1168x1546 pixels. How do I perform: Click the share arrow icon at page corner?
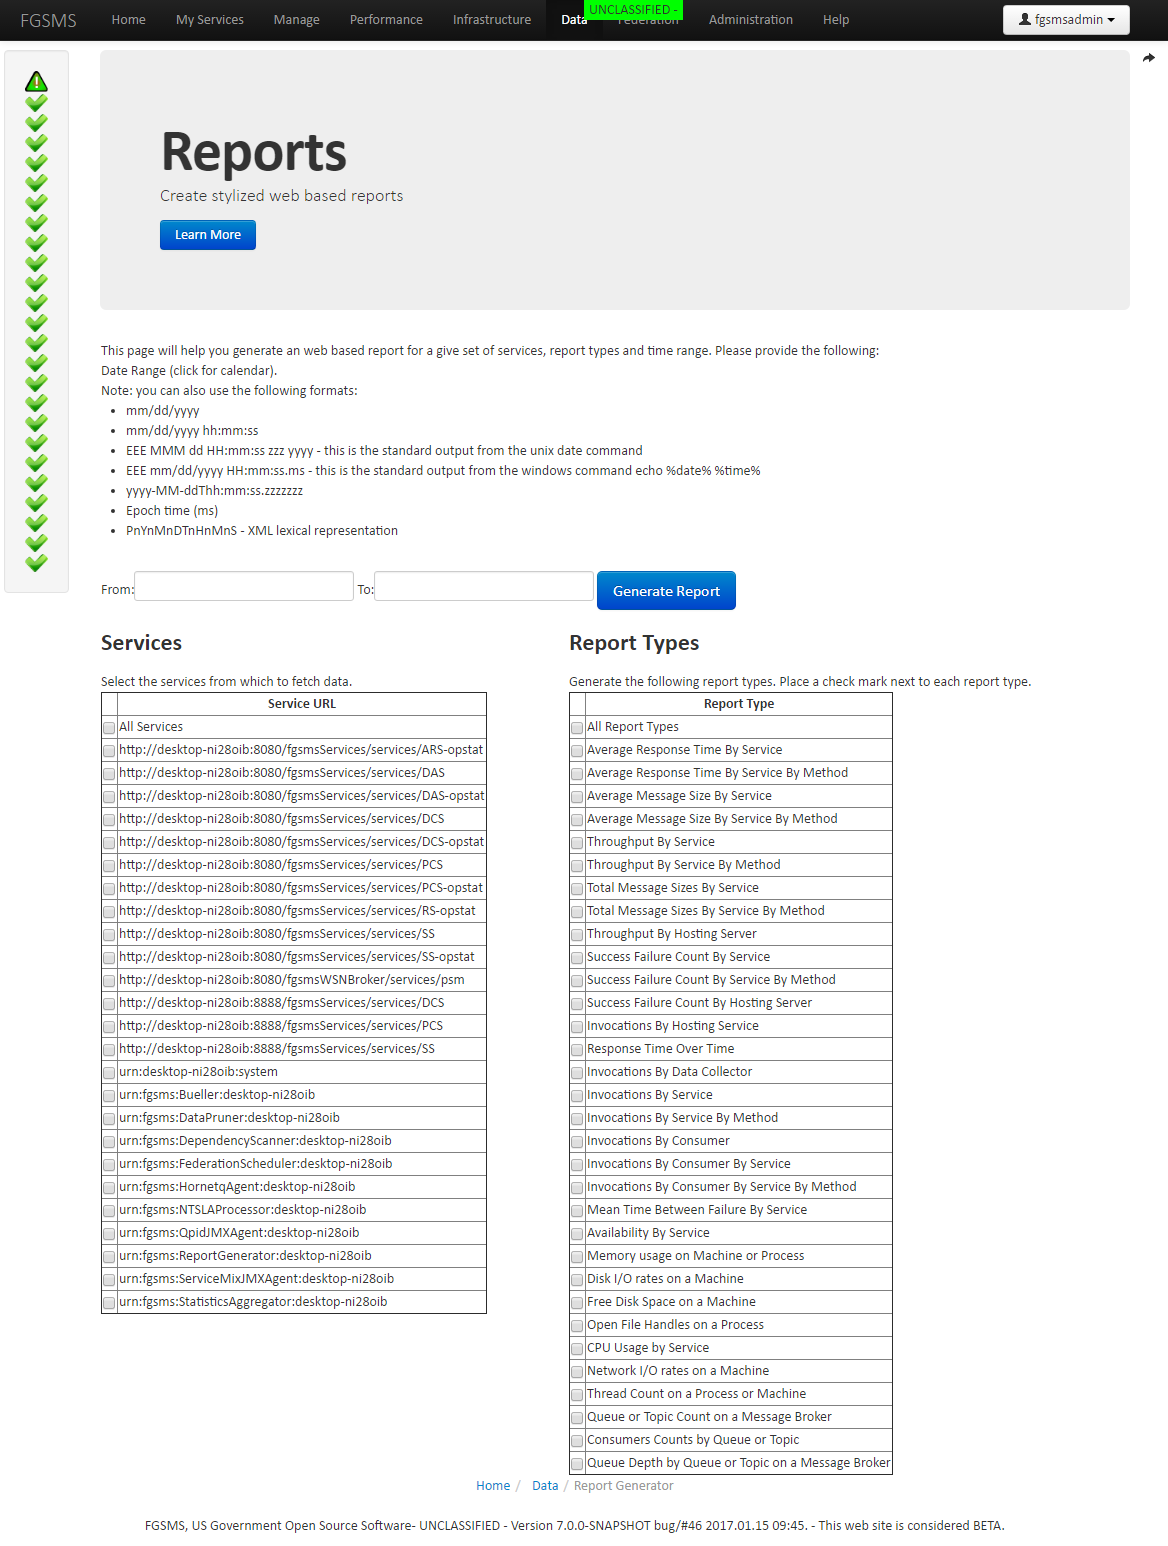pyautogui.click(x=1149, y=58)
